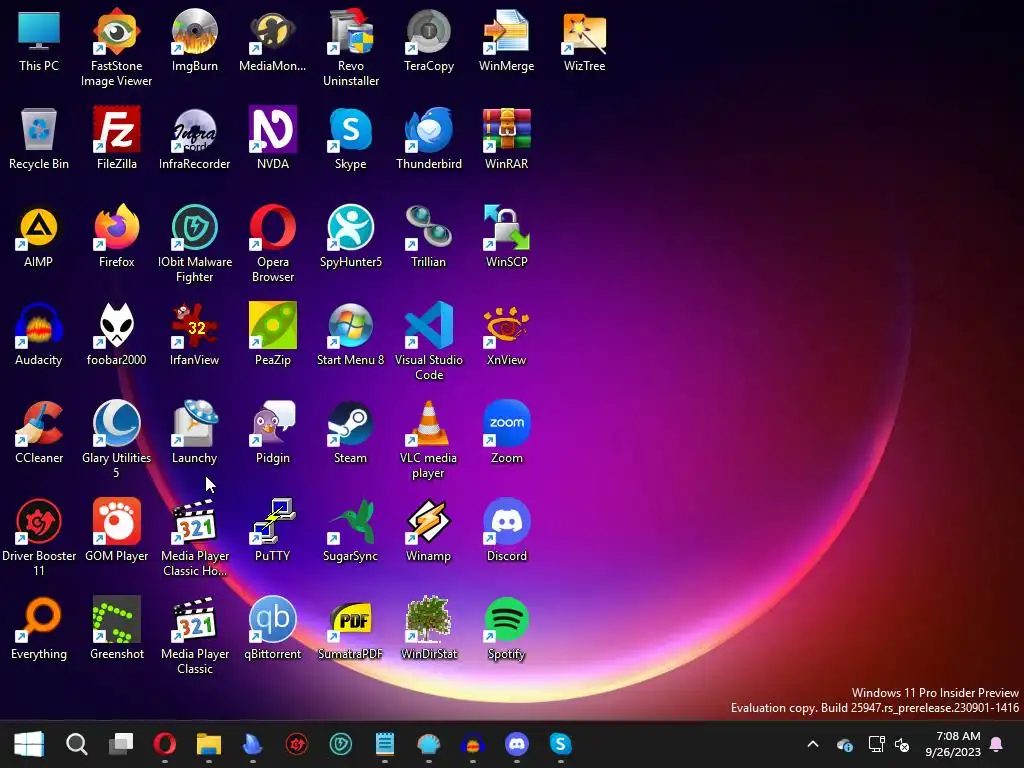
Task: Select the Winamp desktop icon
Action: (428, 530)
